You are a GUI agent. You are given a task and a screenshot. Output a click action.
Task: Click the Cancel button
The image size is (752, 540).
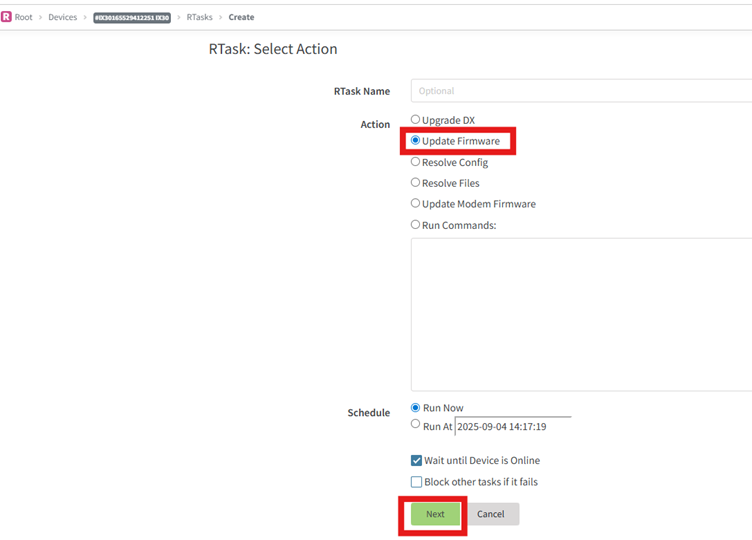(x=491, y=514)
